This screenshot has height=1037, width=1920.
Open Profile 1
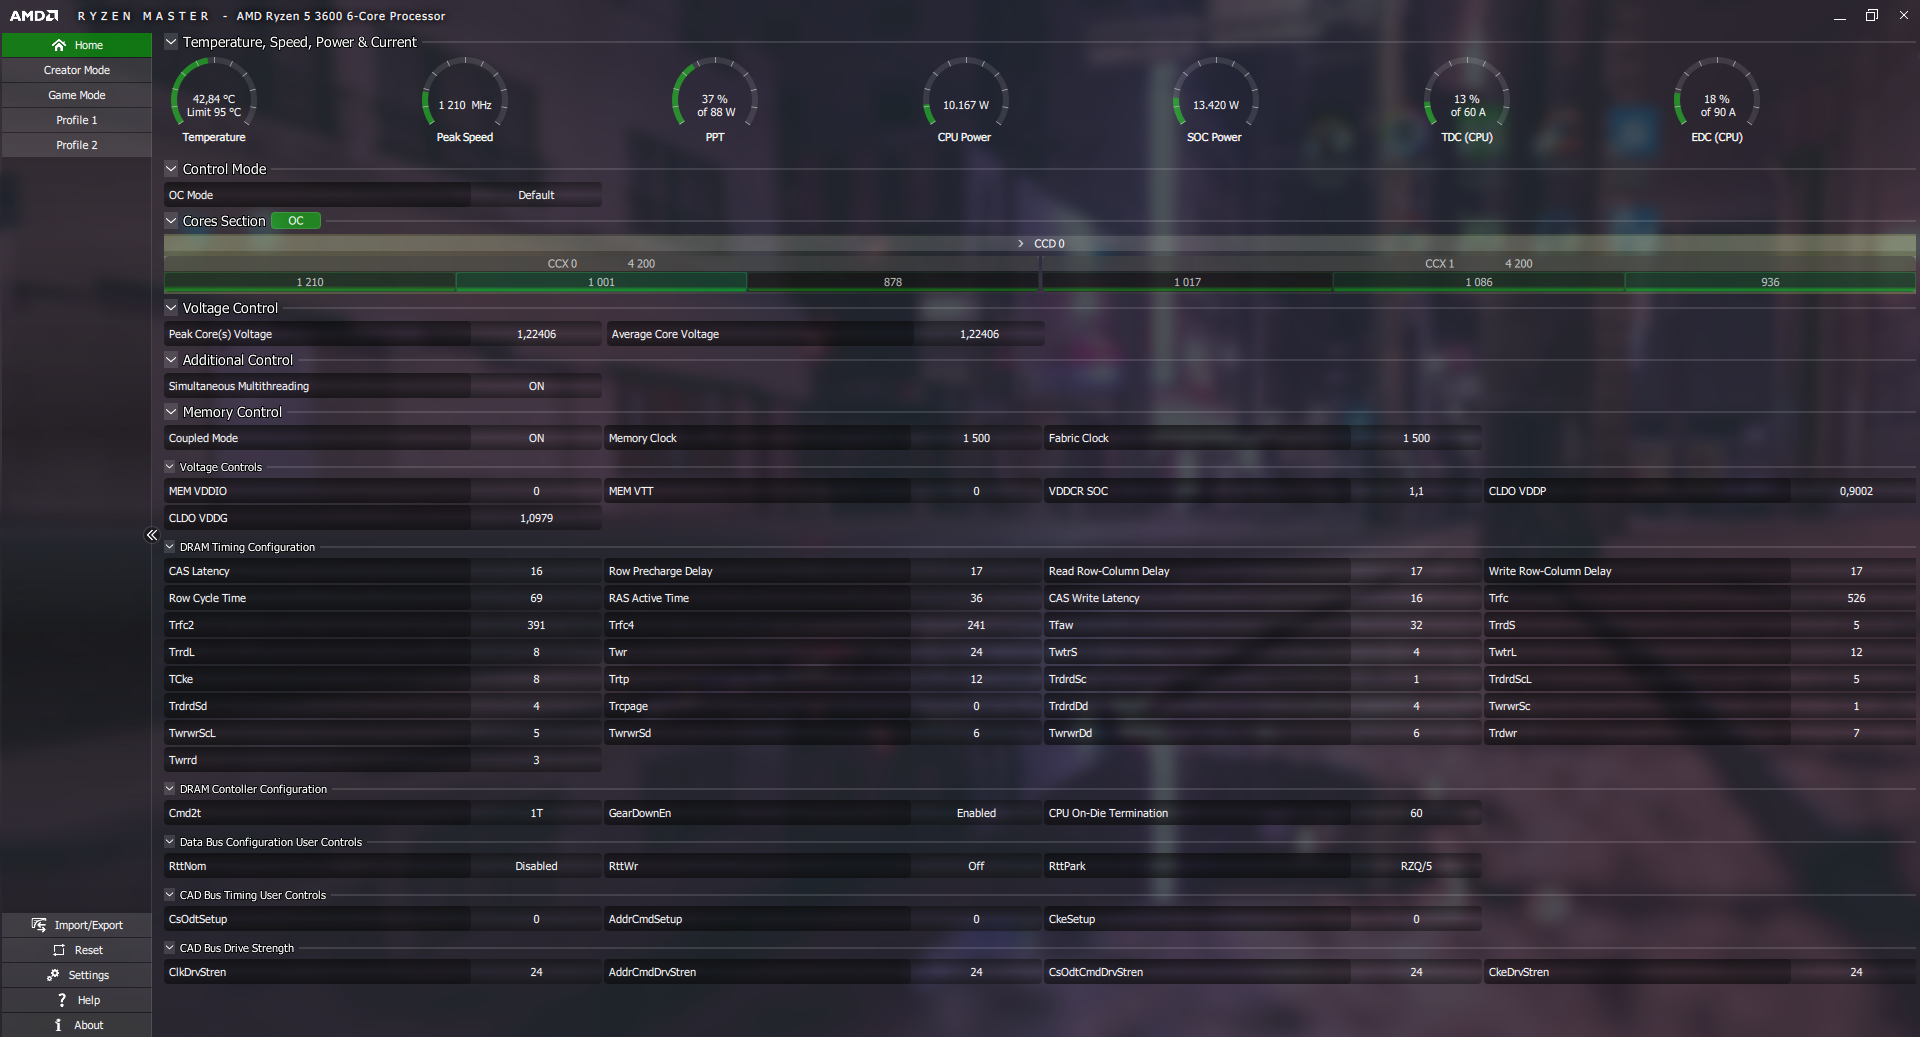coord(77,120)
